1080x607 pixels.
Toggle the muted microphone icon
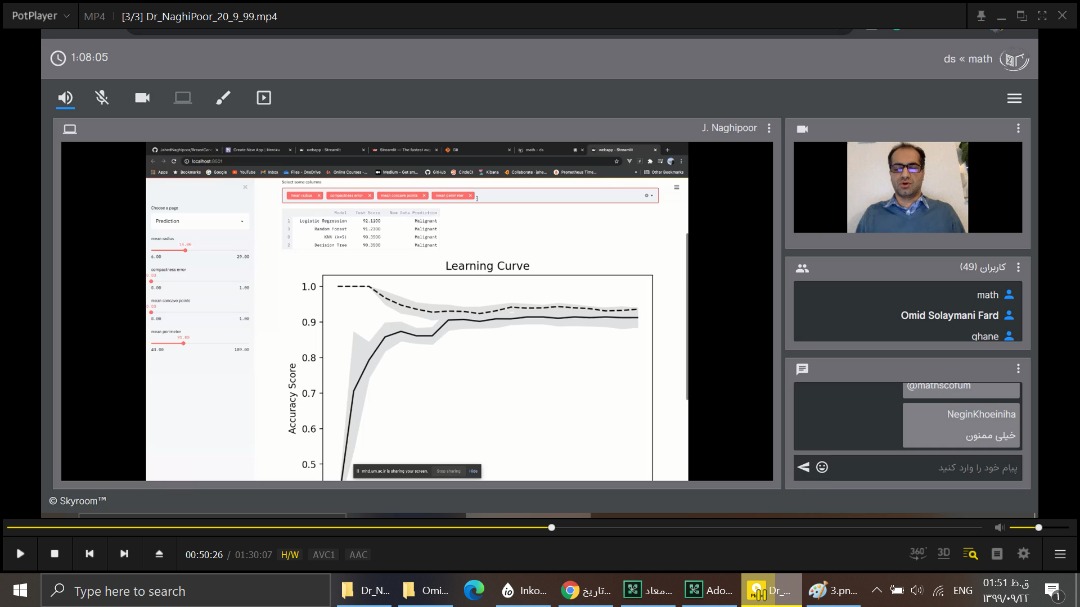102,98
